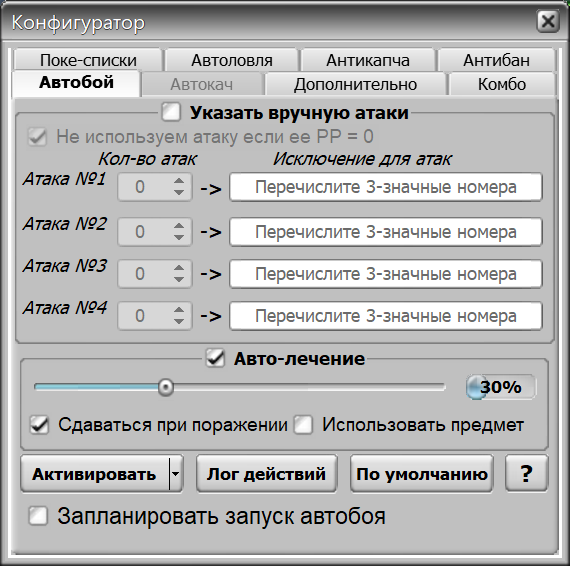Uncheck the Авто-лечение checkbox

(x=215, y=358)
